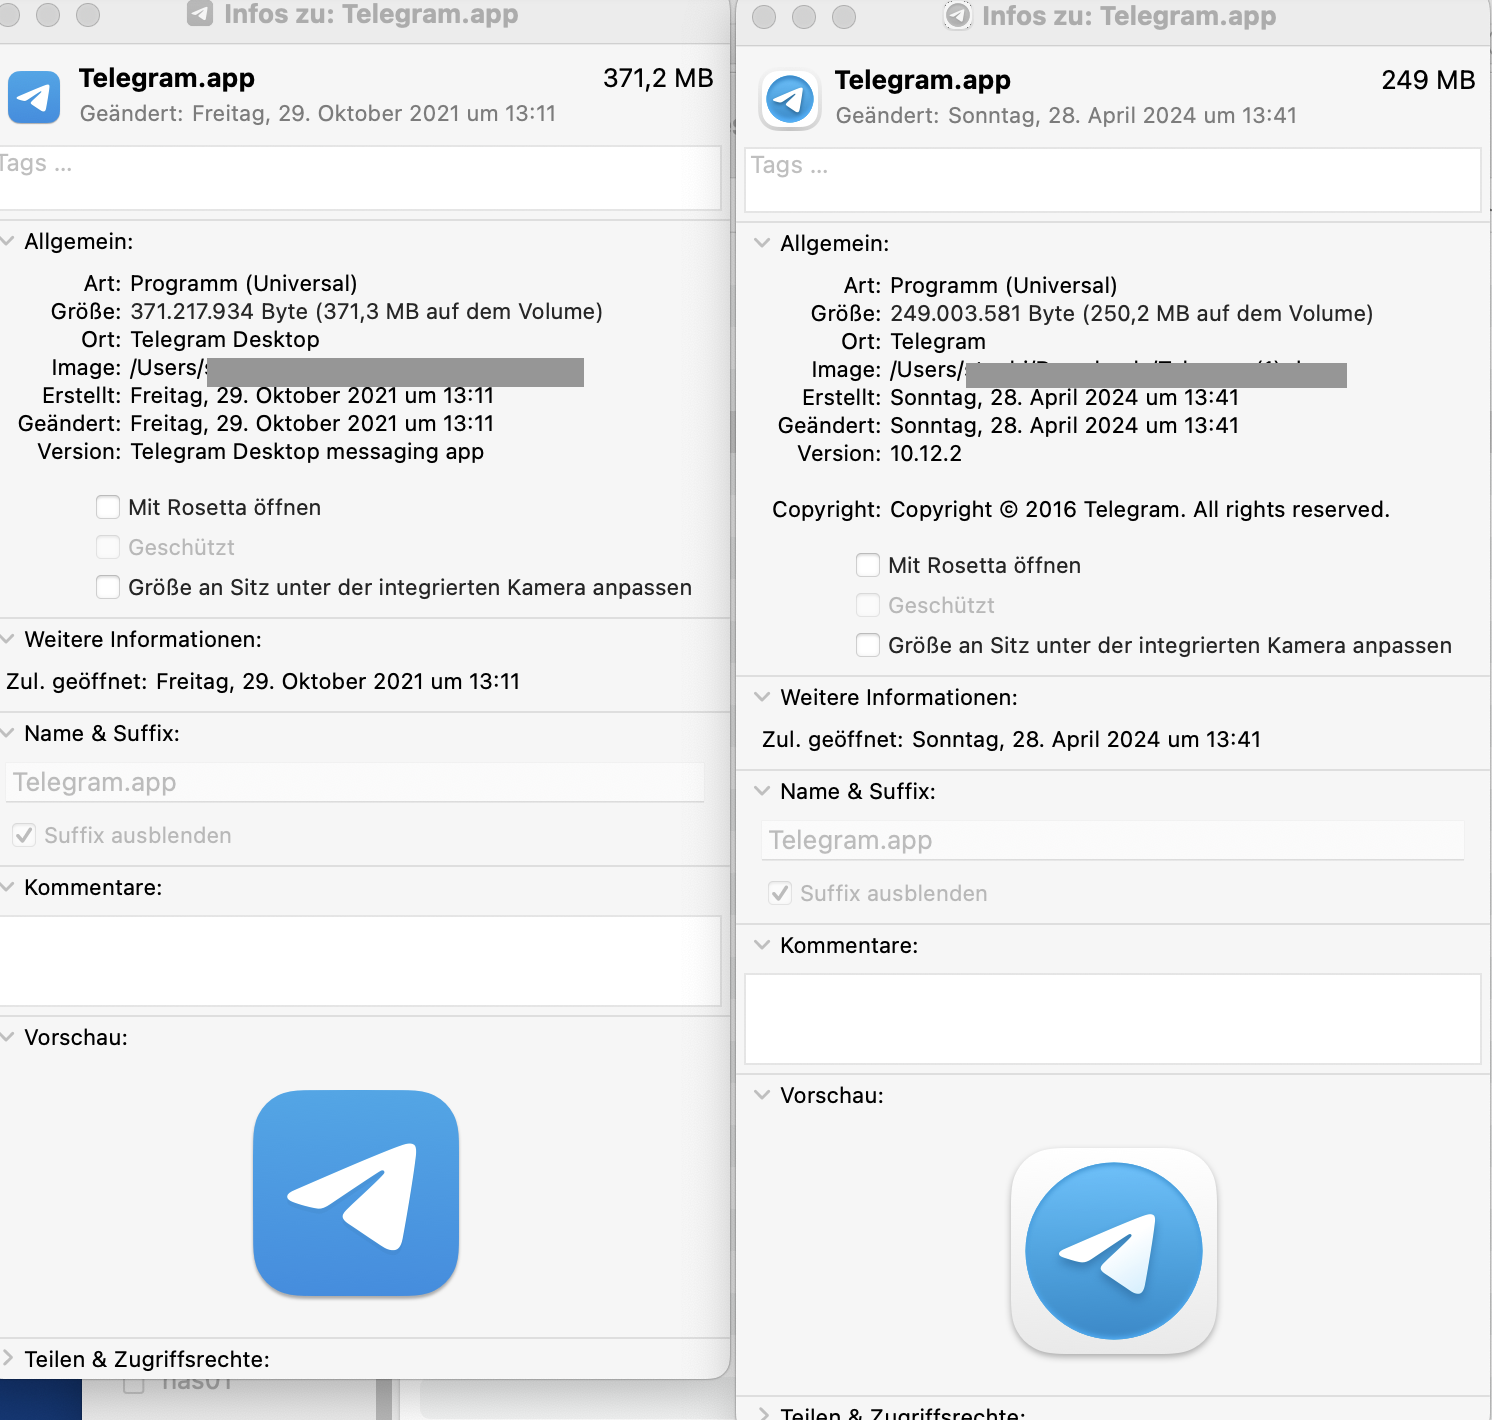
Task: Click the round Telegram icon in right window header
Action: coord(790,99)
